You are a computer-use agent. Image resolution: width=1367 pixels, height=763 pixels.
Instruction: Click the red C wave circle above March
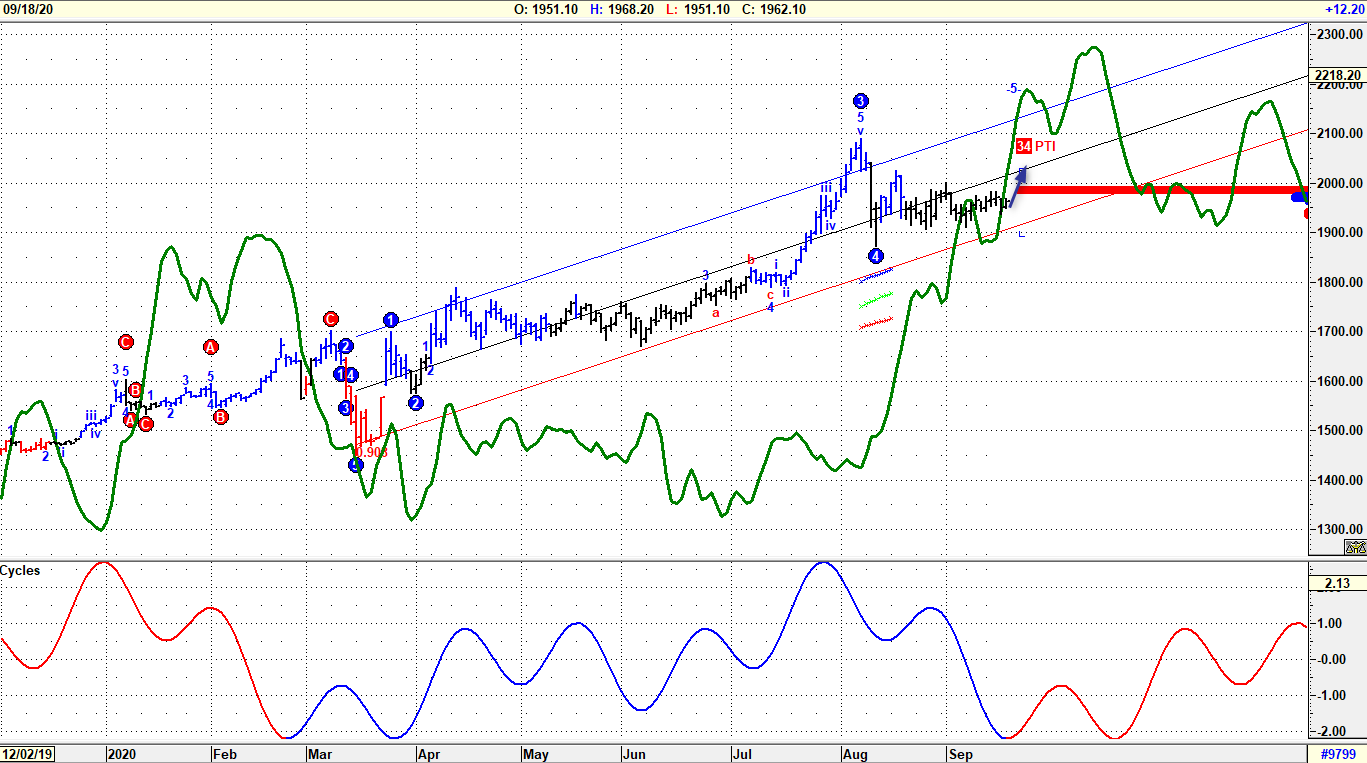[x=331, y=319]
